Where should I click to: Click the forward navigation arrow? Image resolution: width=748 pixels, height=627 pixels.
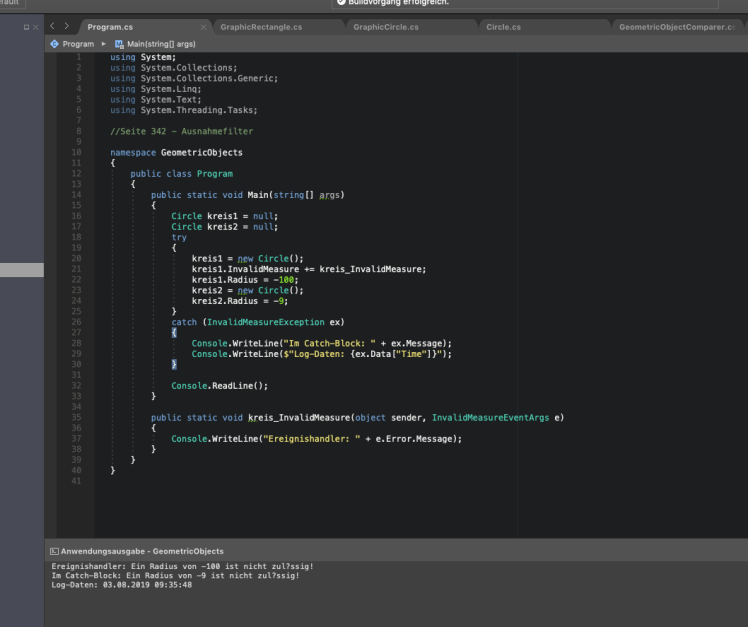pos(67,26)
